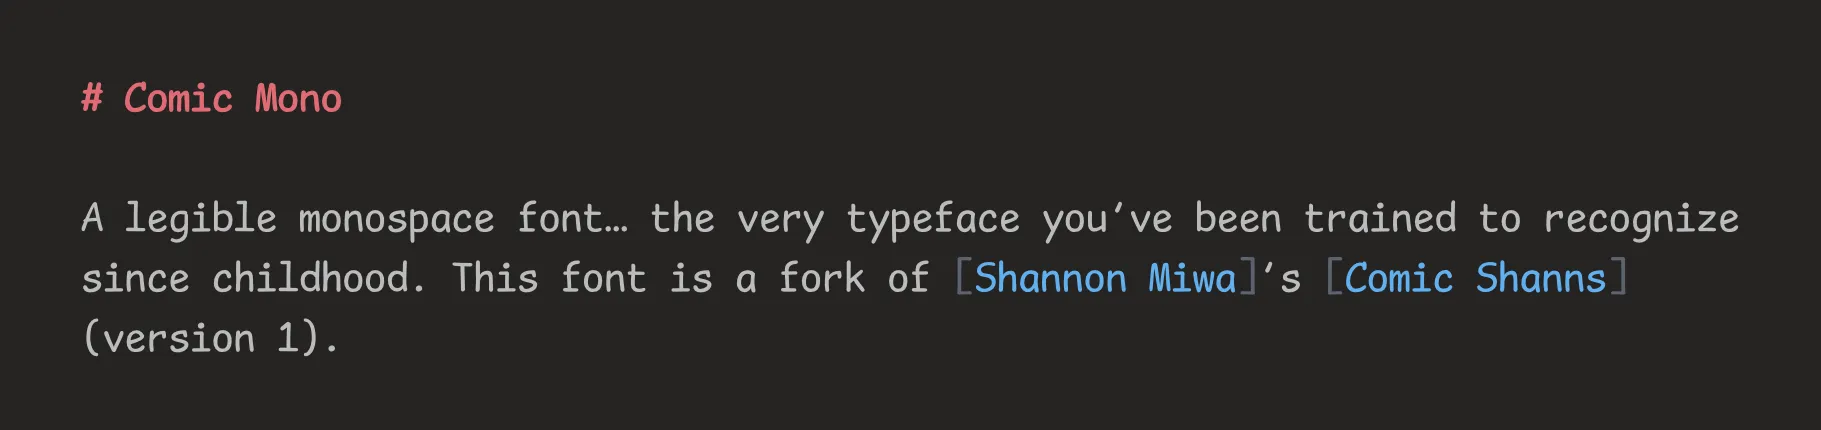Click the word "This" in the second line
1821x430 pixels.
[x=494, y=278]
